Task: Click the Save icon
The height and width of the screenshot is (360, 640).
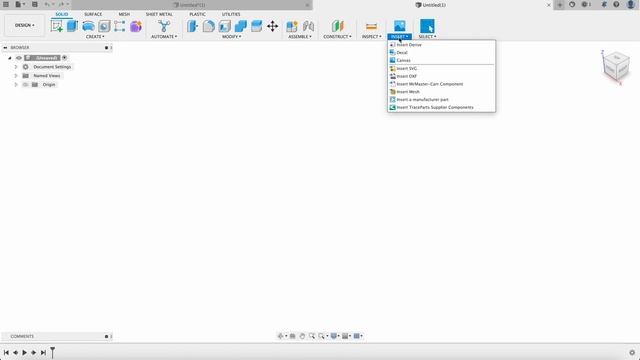Action: tap(35, 4)
